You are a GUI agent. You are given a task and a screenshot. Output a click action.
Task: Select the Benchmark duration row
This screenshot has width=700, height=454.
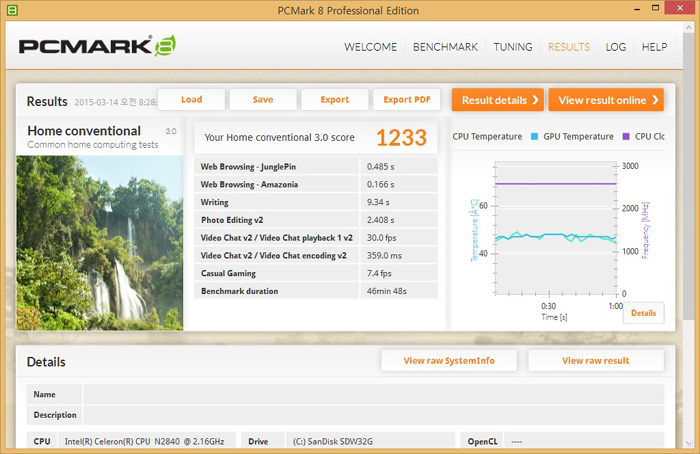[316, 291]
